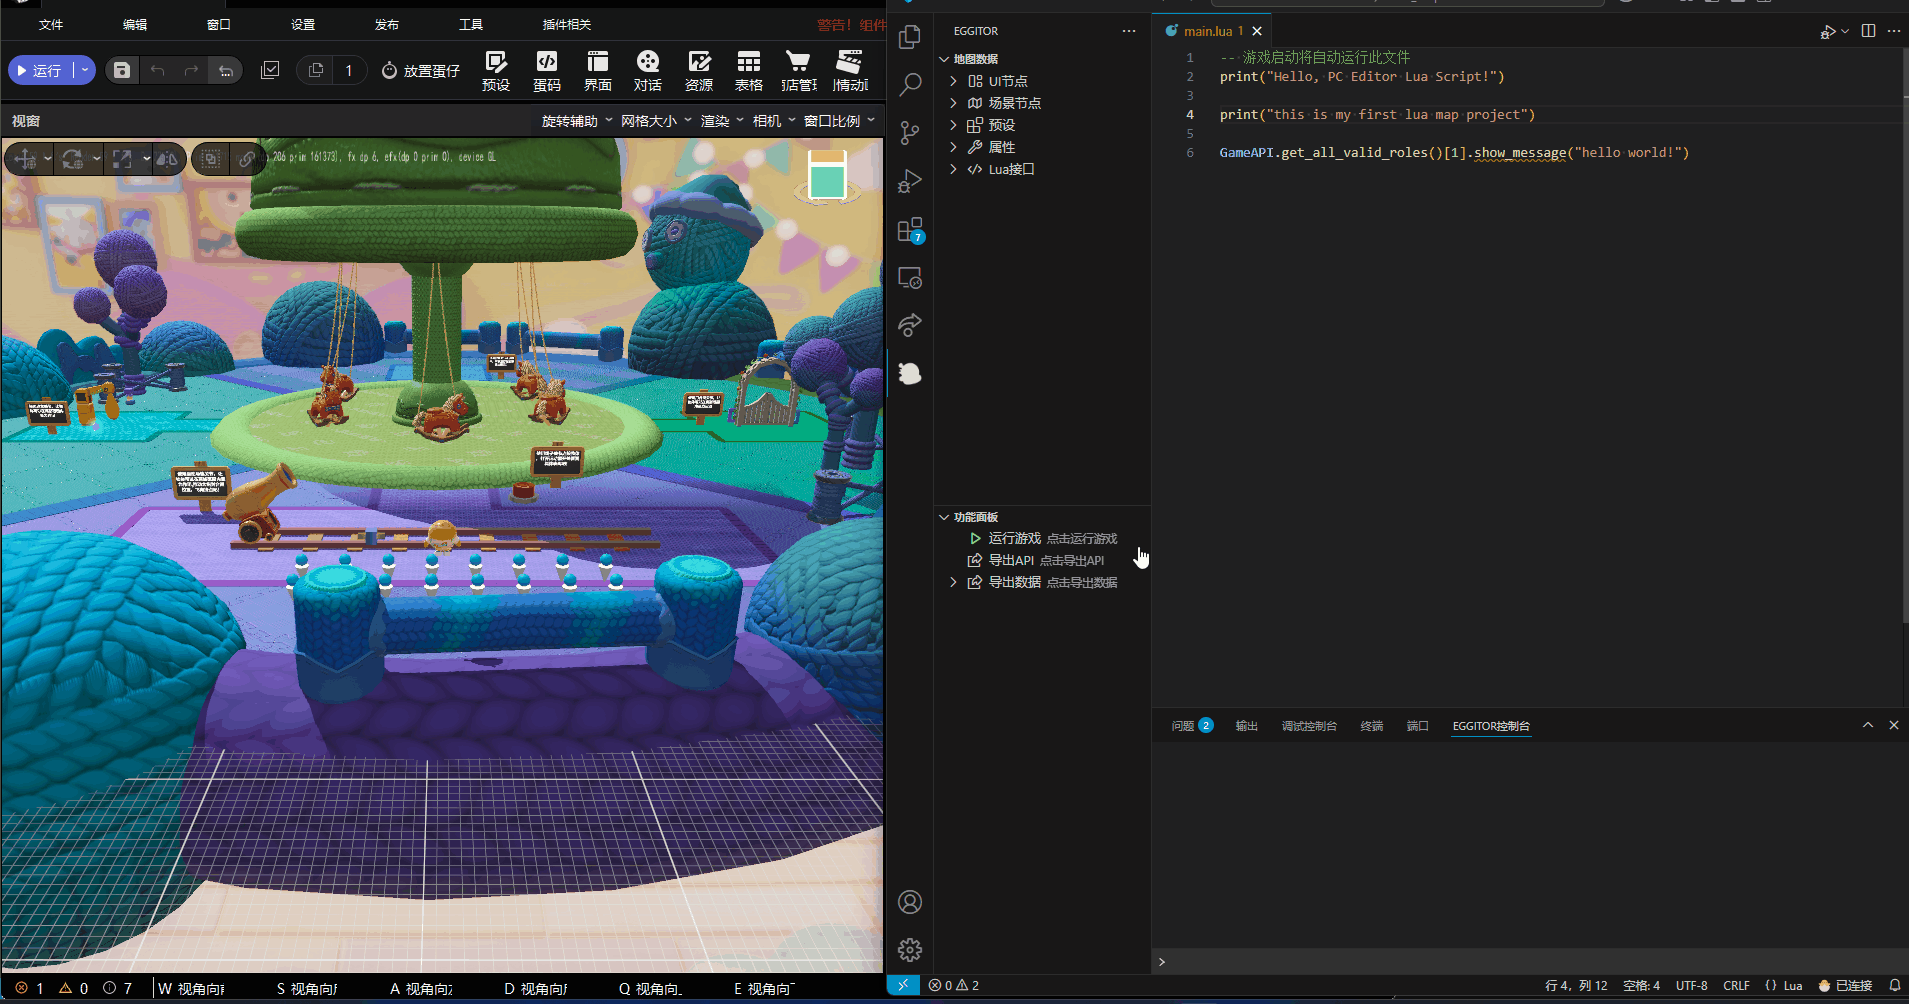Open the Eggitor egg icon in activity bar
The height and width of the screenshot is (1004, 1909).
(909, 373)
